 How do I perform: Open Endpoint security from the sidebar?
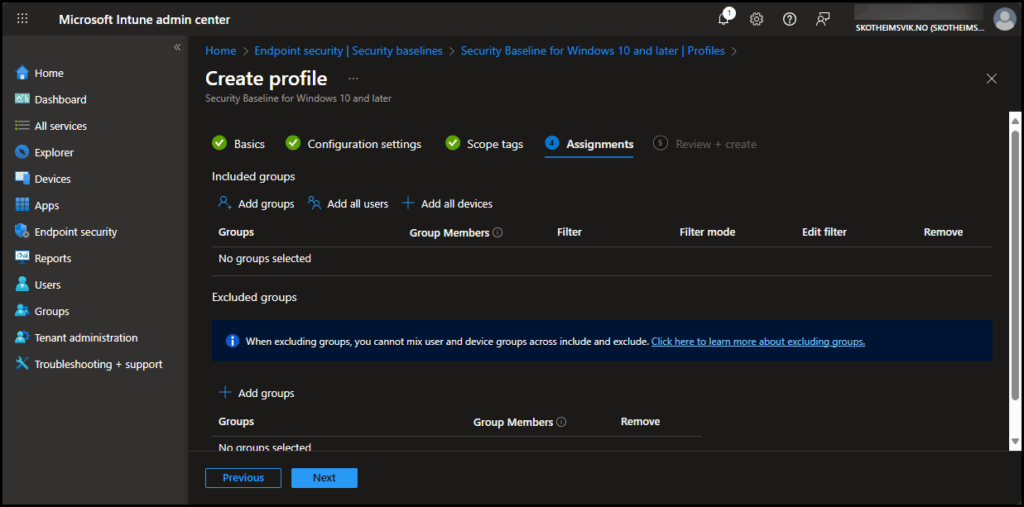click(76, 232)
